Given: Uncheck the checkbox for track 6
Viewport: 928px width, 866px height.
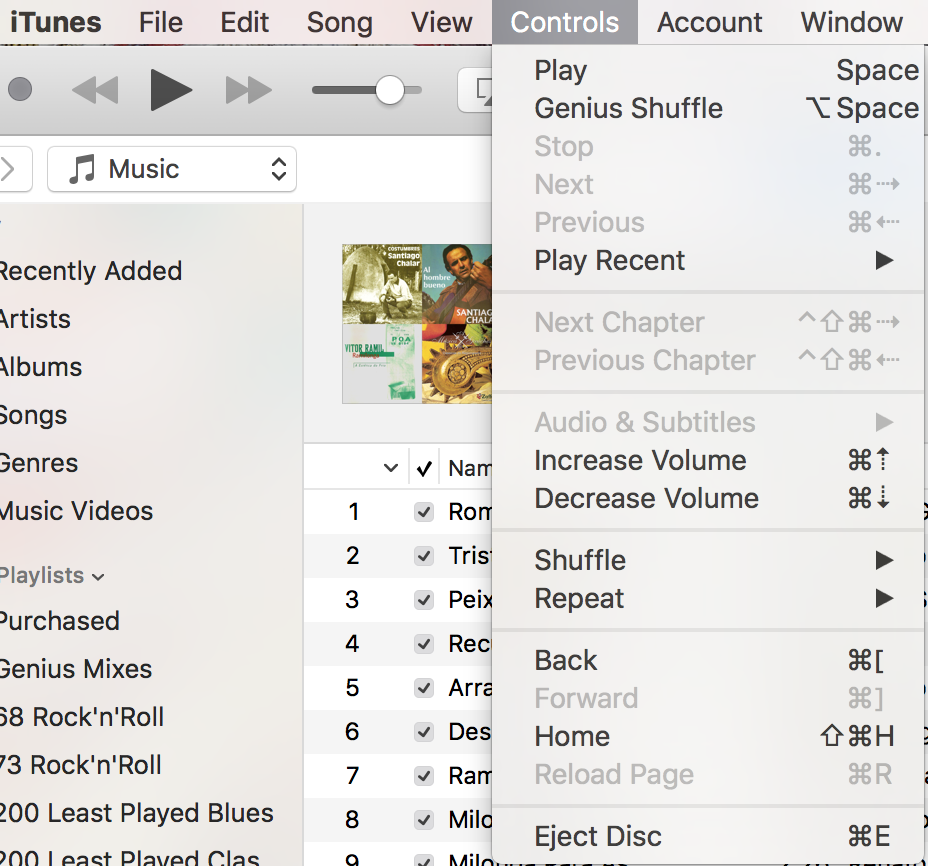Looking at the screenshot, I should 424,732.
